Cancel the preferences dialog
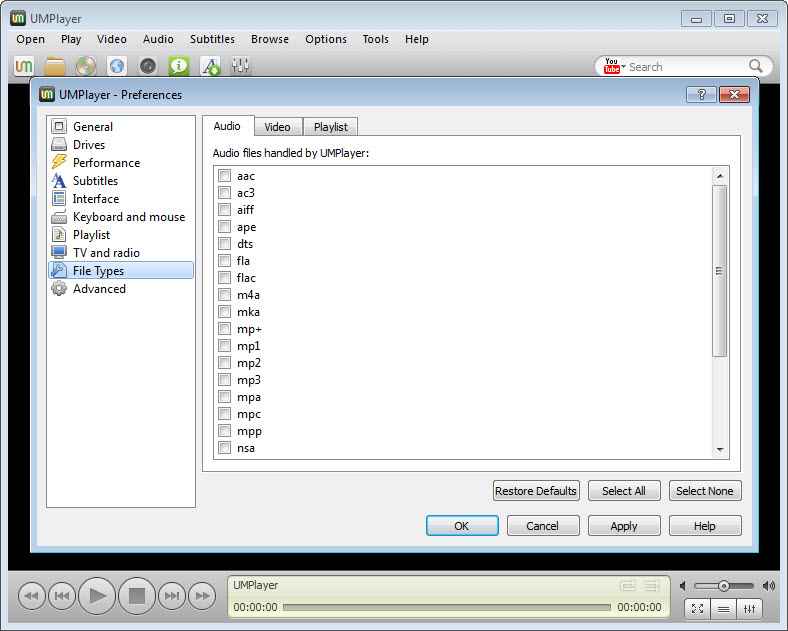Screen dimensions: 788x631 click(x=543, y=526)
